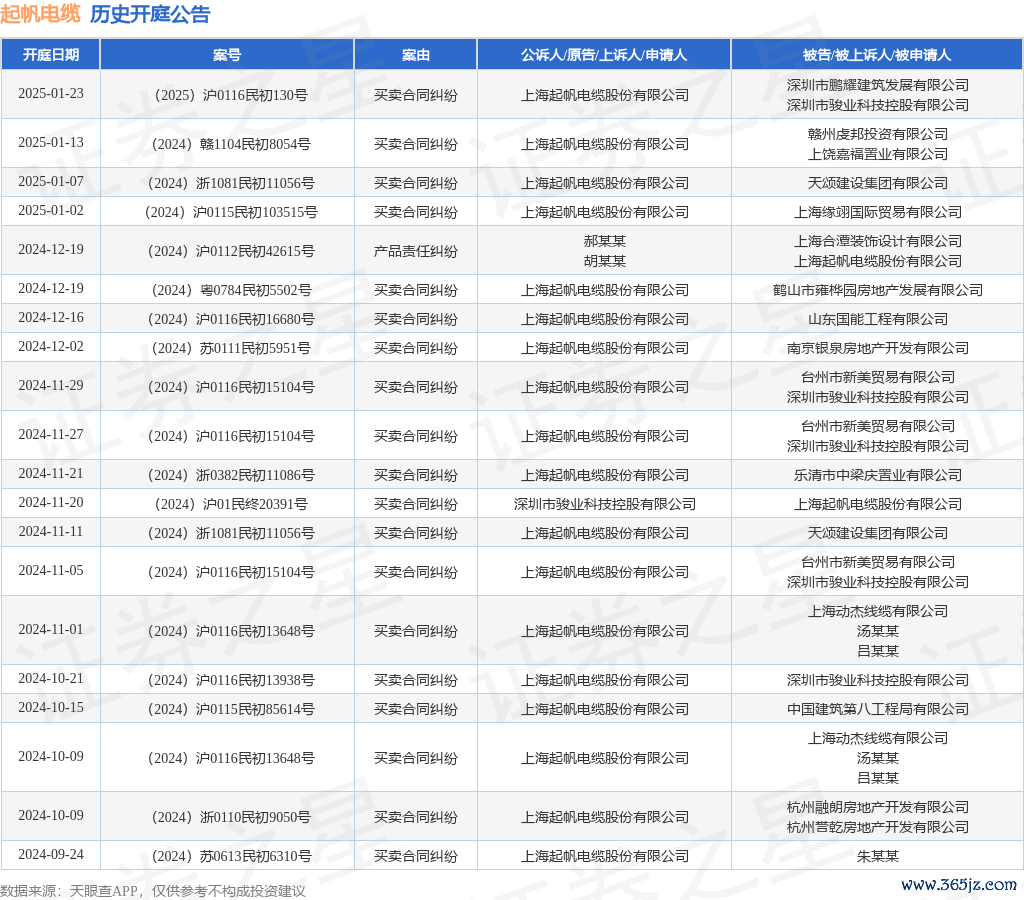Click the date cell 2025-01-02
This screenshot has height=900, width=1024.
(x=51, y=210)
